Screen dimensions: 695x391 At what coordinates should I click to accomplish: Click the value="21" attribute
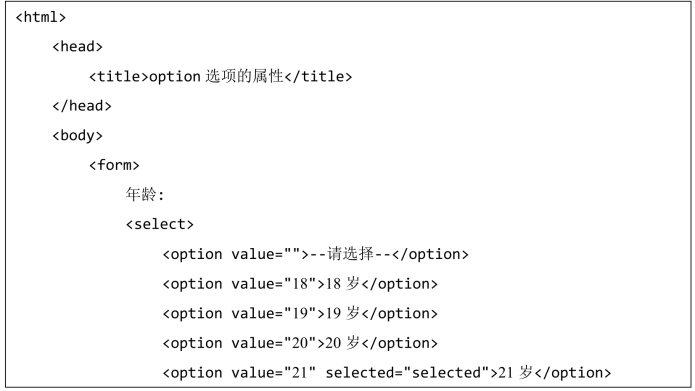pos(273,373)
